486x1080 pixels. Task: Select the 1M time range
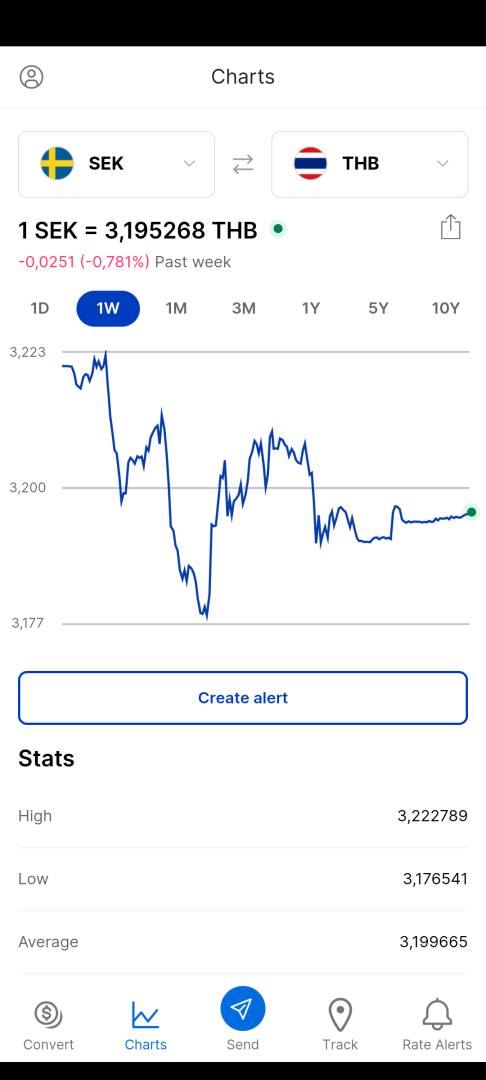point(176,309)
